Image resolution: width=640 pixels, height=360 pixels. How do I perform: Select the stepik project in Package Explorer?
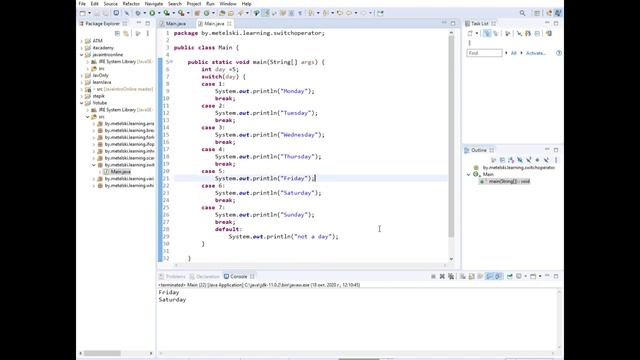click(98, 96)
